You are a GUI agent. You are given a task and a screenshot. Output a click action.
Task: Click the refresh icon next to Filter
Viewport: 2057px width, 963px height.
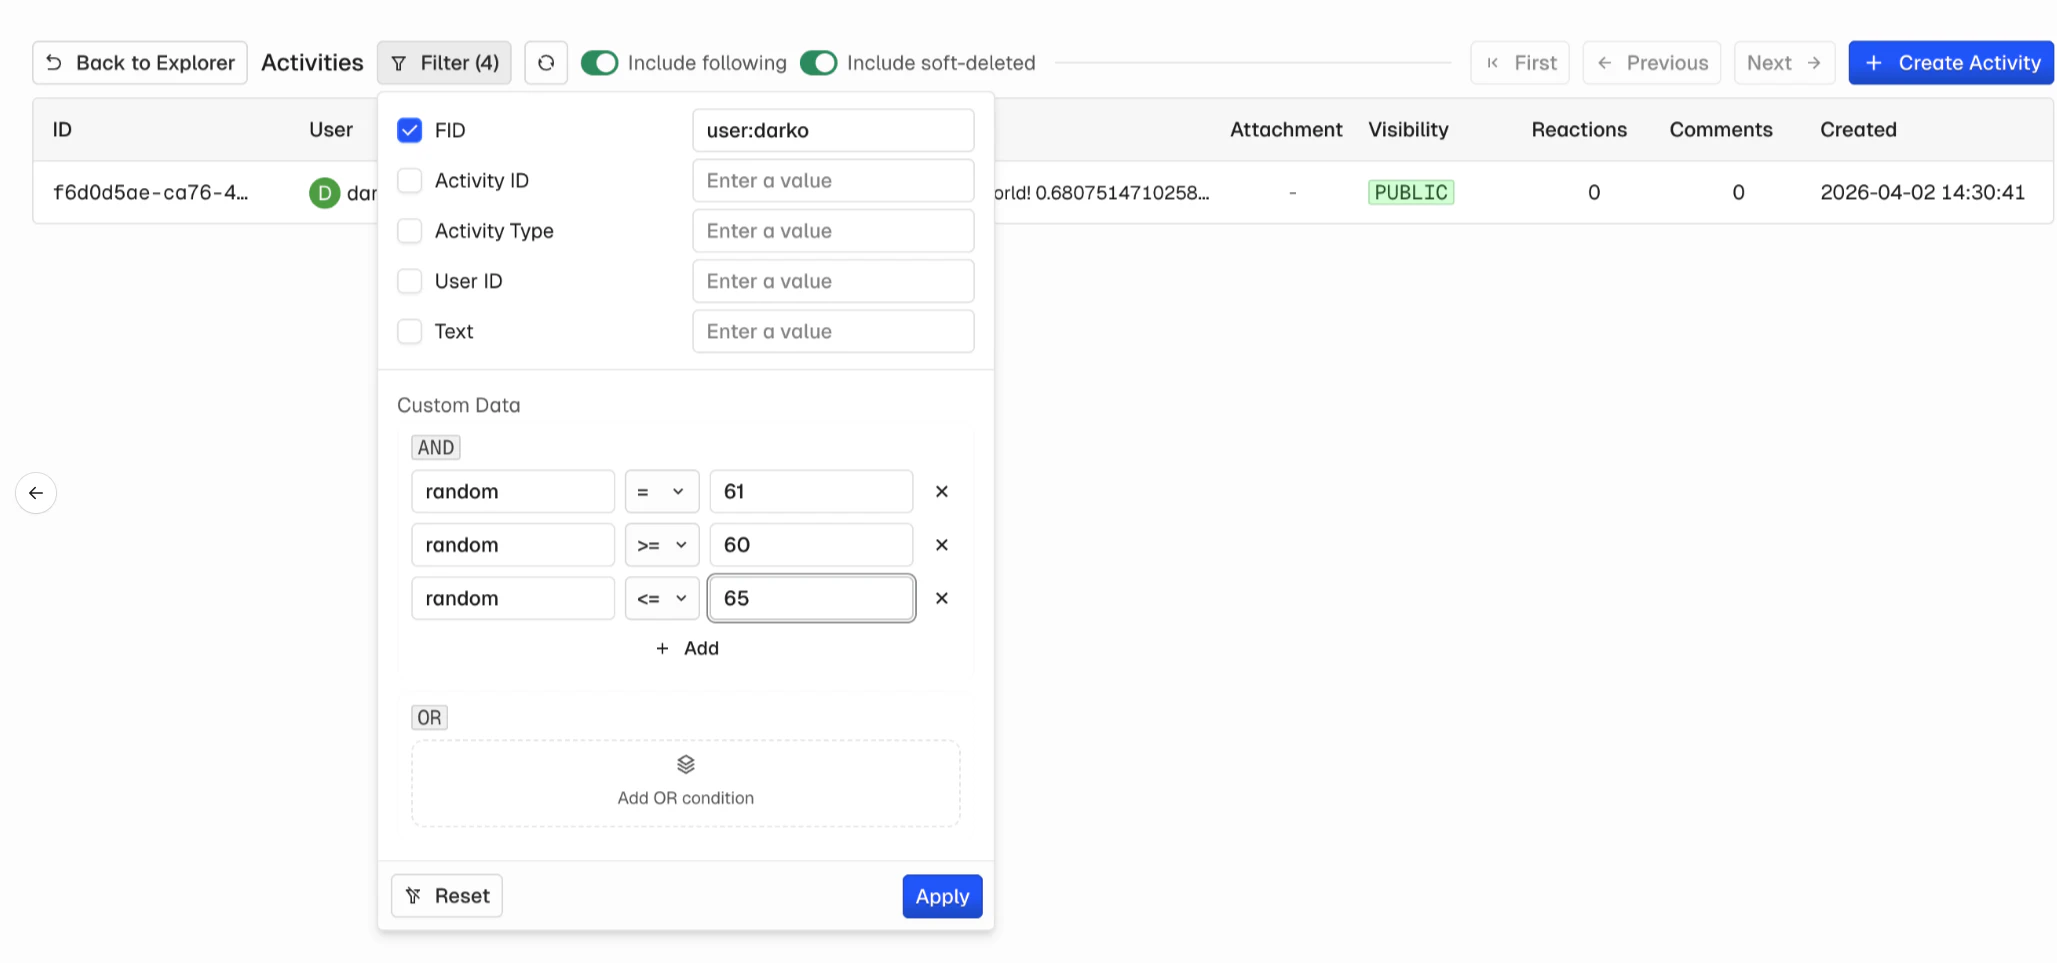tap(546, 63)
